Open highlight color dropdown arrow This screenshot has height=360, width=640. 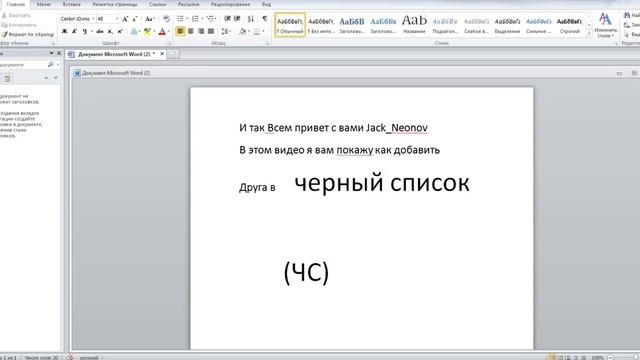point(154,31)
